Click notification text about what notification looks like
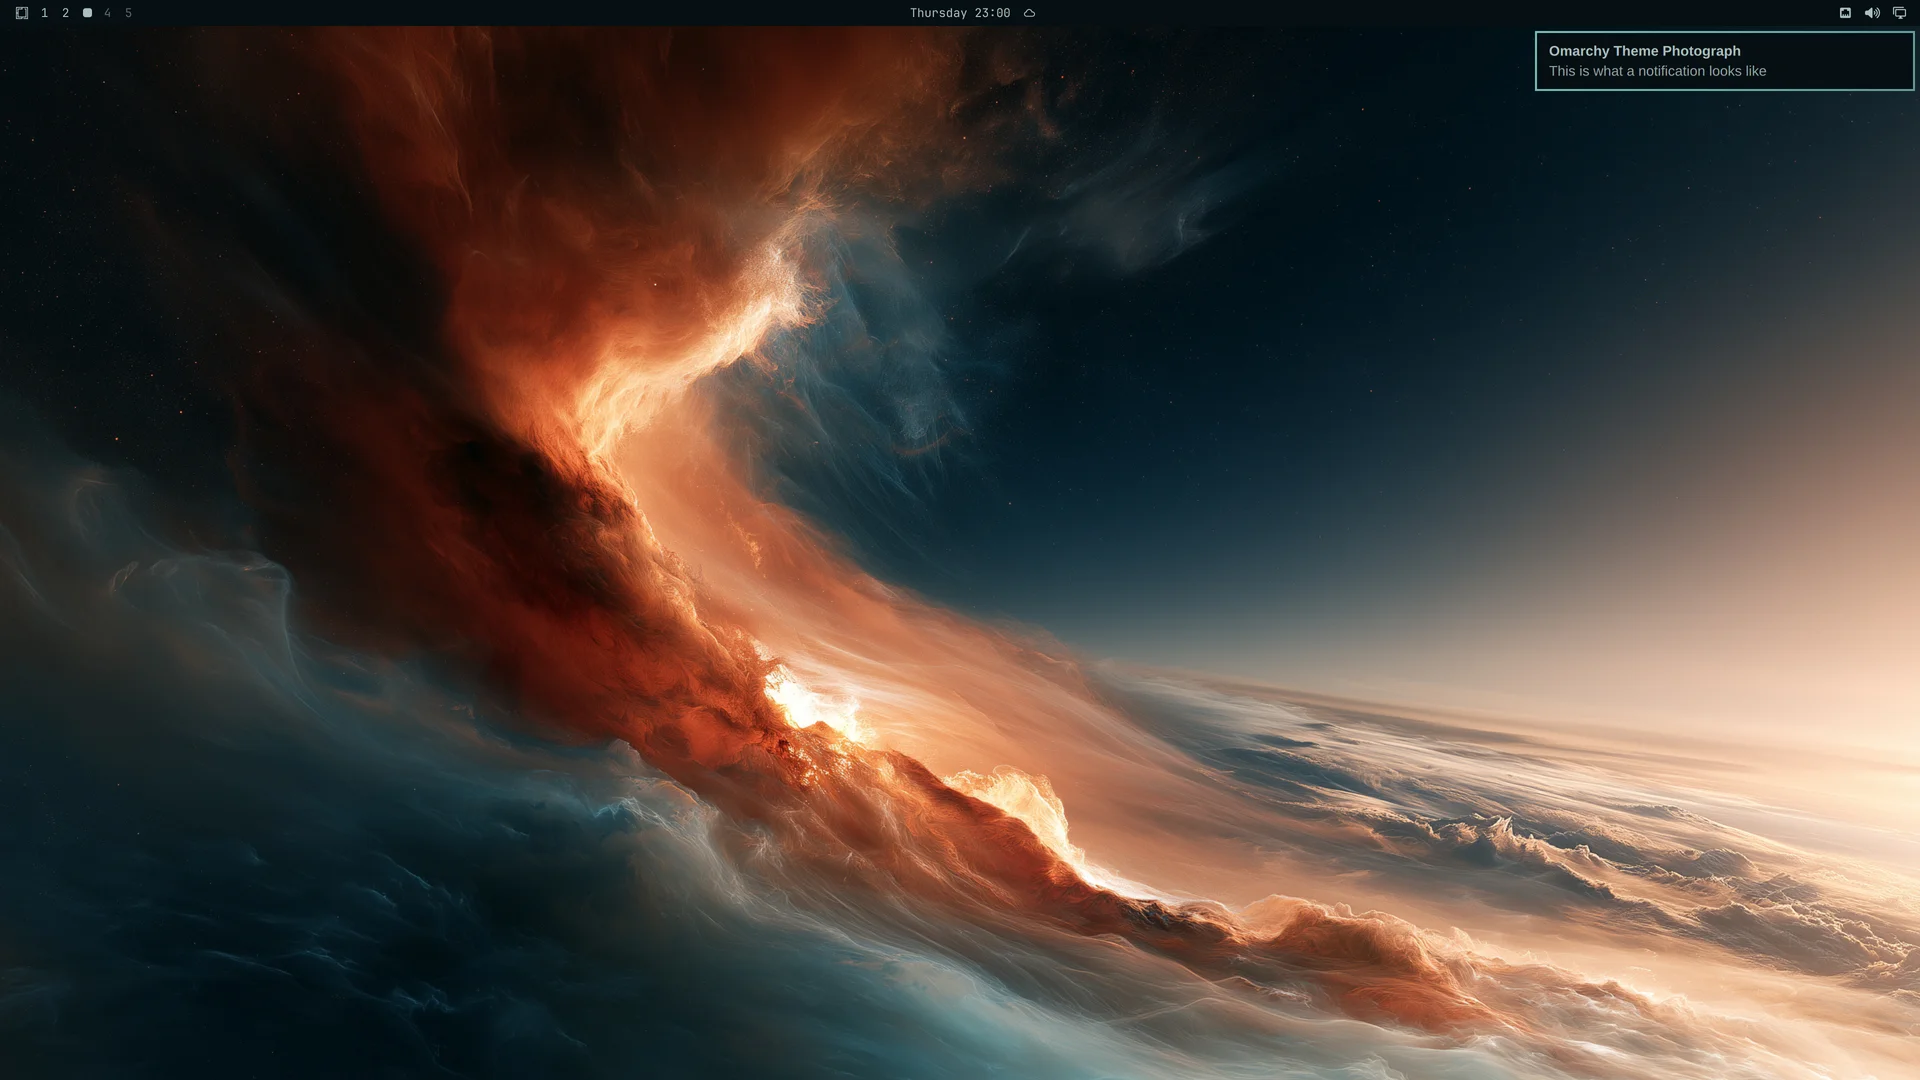This screenshot has height=1080, width=1920. [1657, 71]
